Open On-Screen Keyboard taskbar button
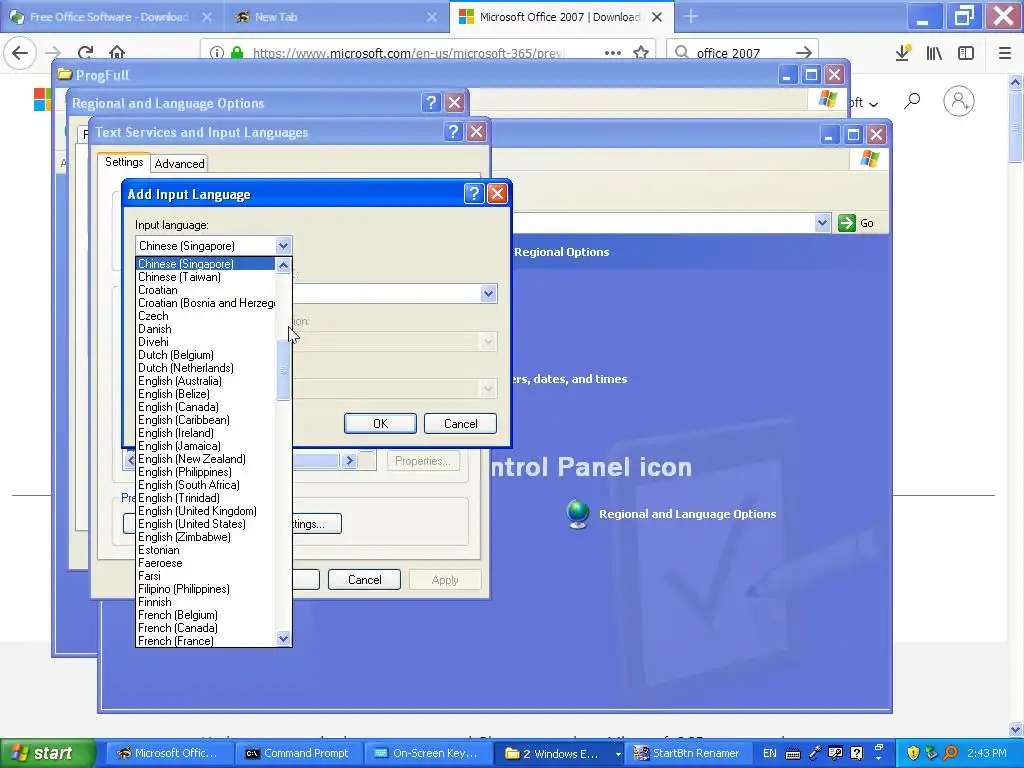The image size is (1024, 768). tap(427, 753)
